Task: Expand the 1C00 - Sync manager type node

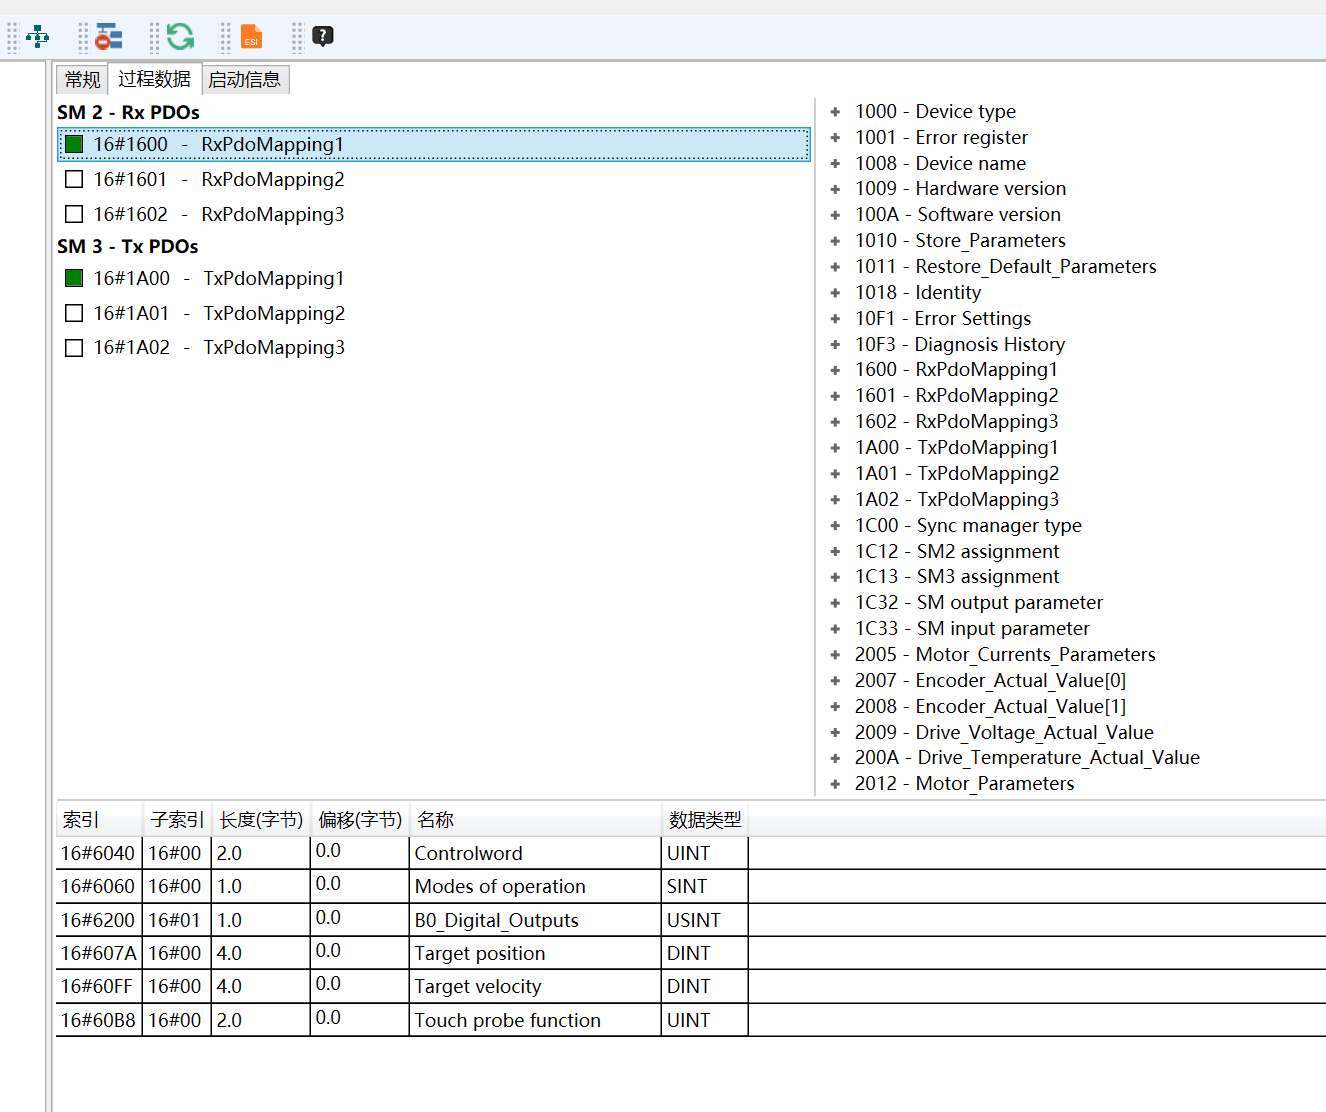Action: point(835,526)
